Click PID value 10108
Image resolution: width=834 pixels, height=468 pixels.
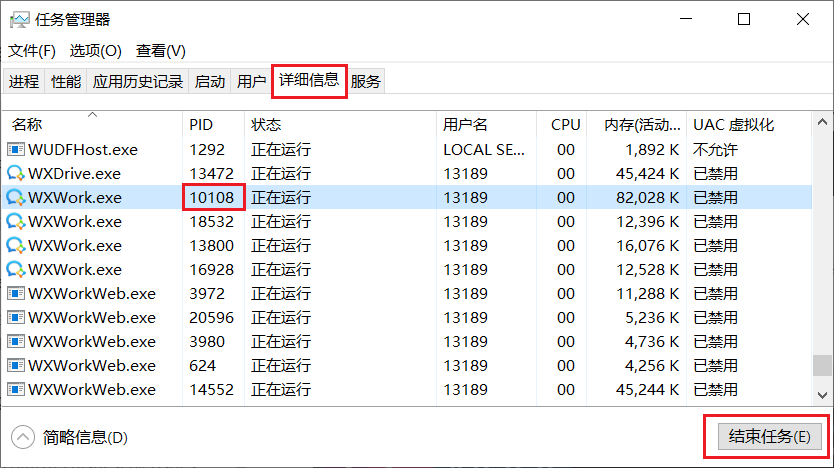[x=212, y=197]
